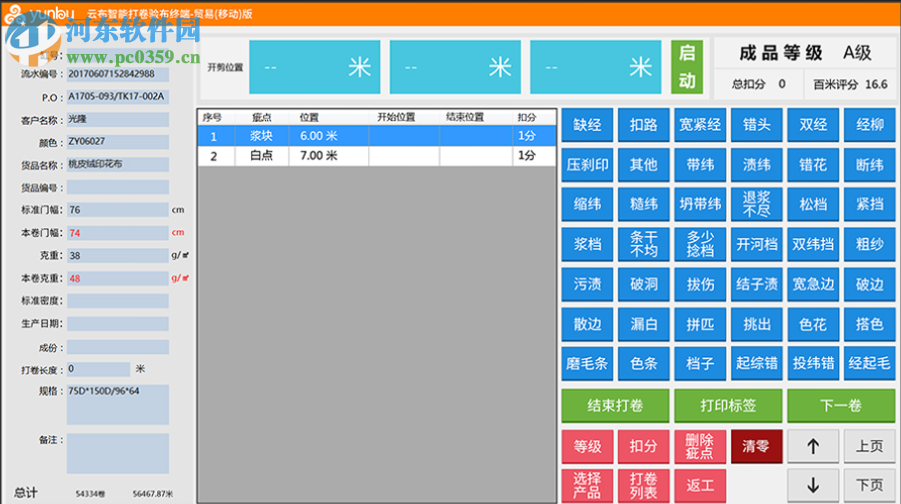Select the 松档 defect button

click(813, 205)
